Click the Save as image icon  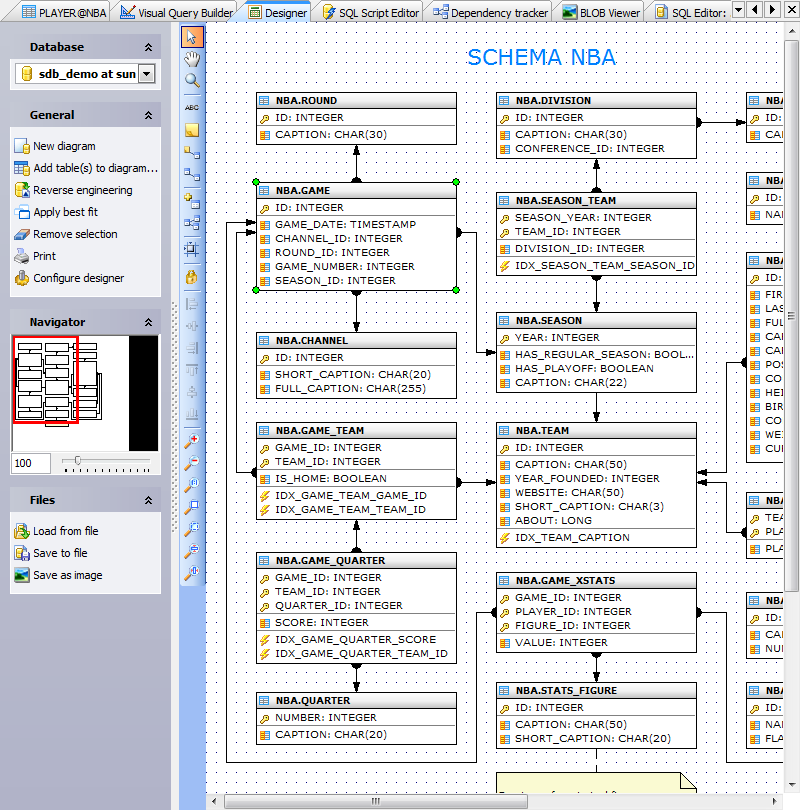(x=22, y=575)
